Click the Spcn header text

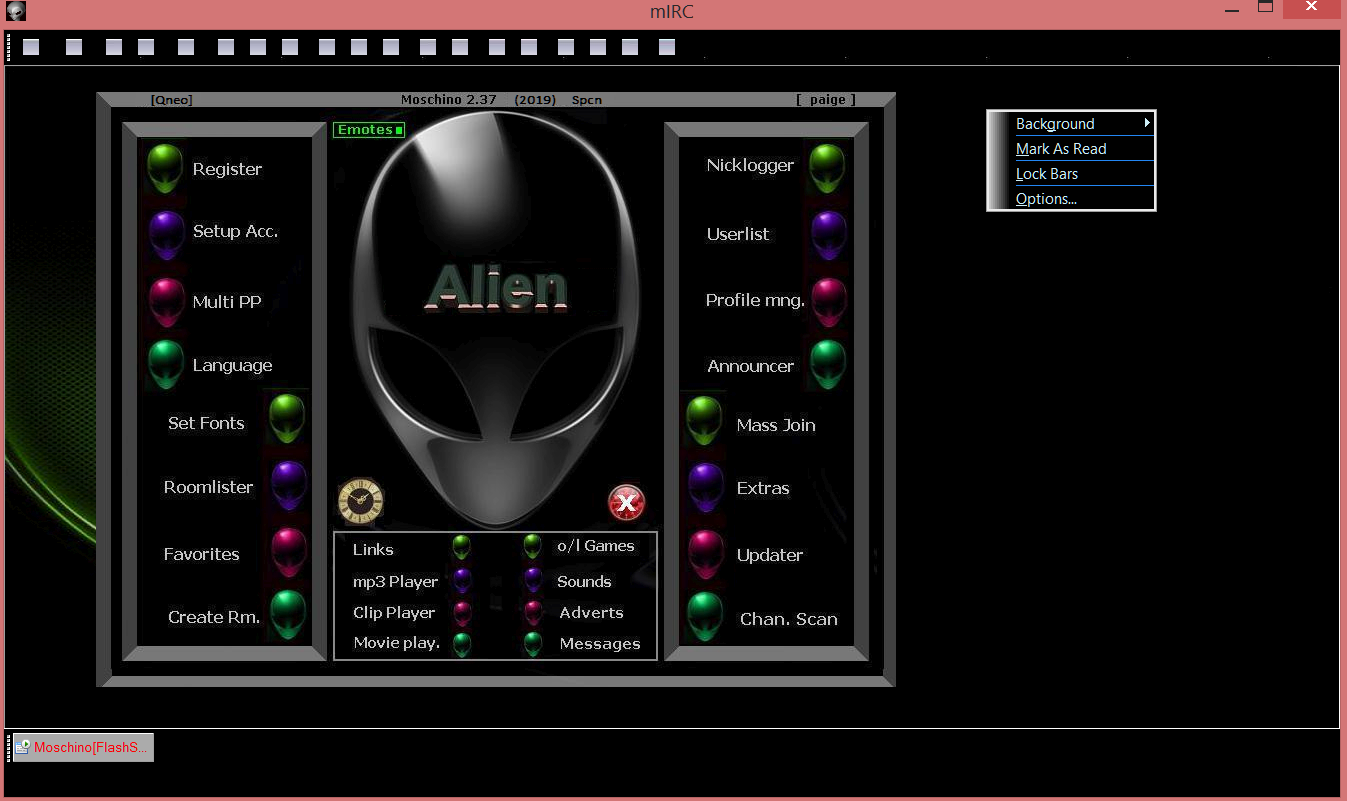click(587, 100)
